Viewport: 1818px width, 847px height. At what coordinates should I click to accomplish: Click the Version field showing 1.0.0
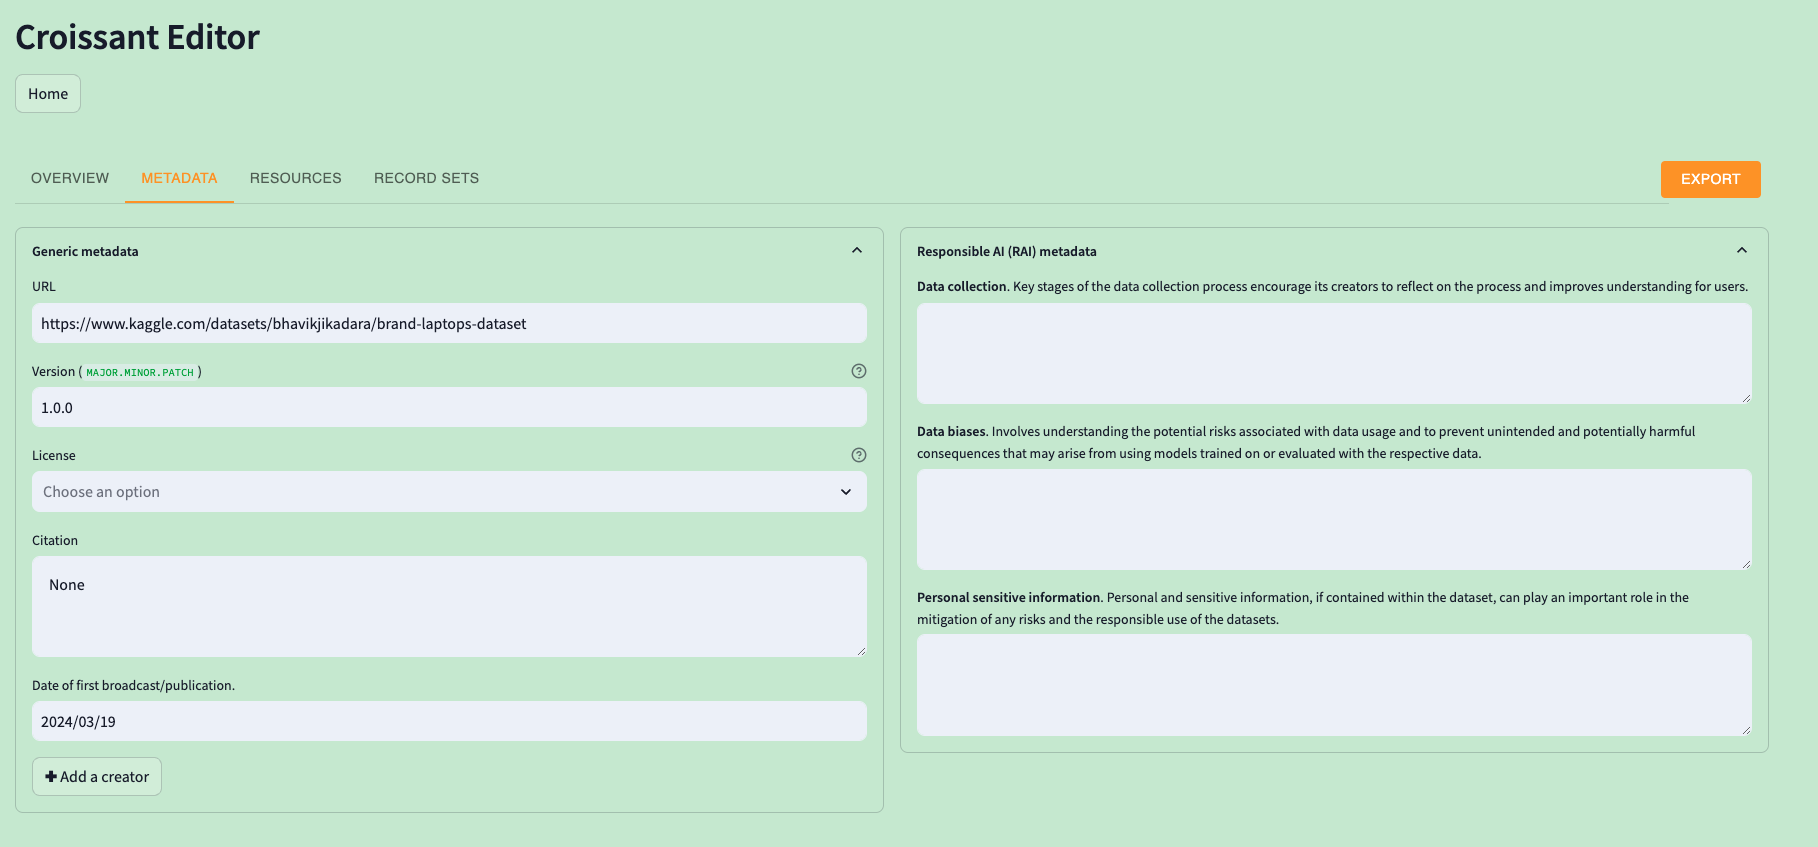[449, 408]
